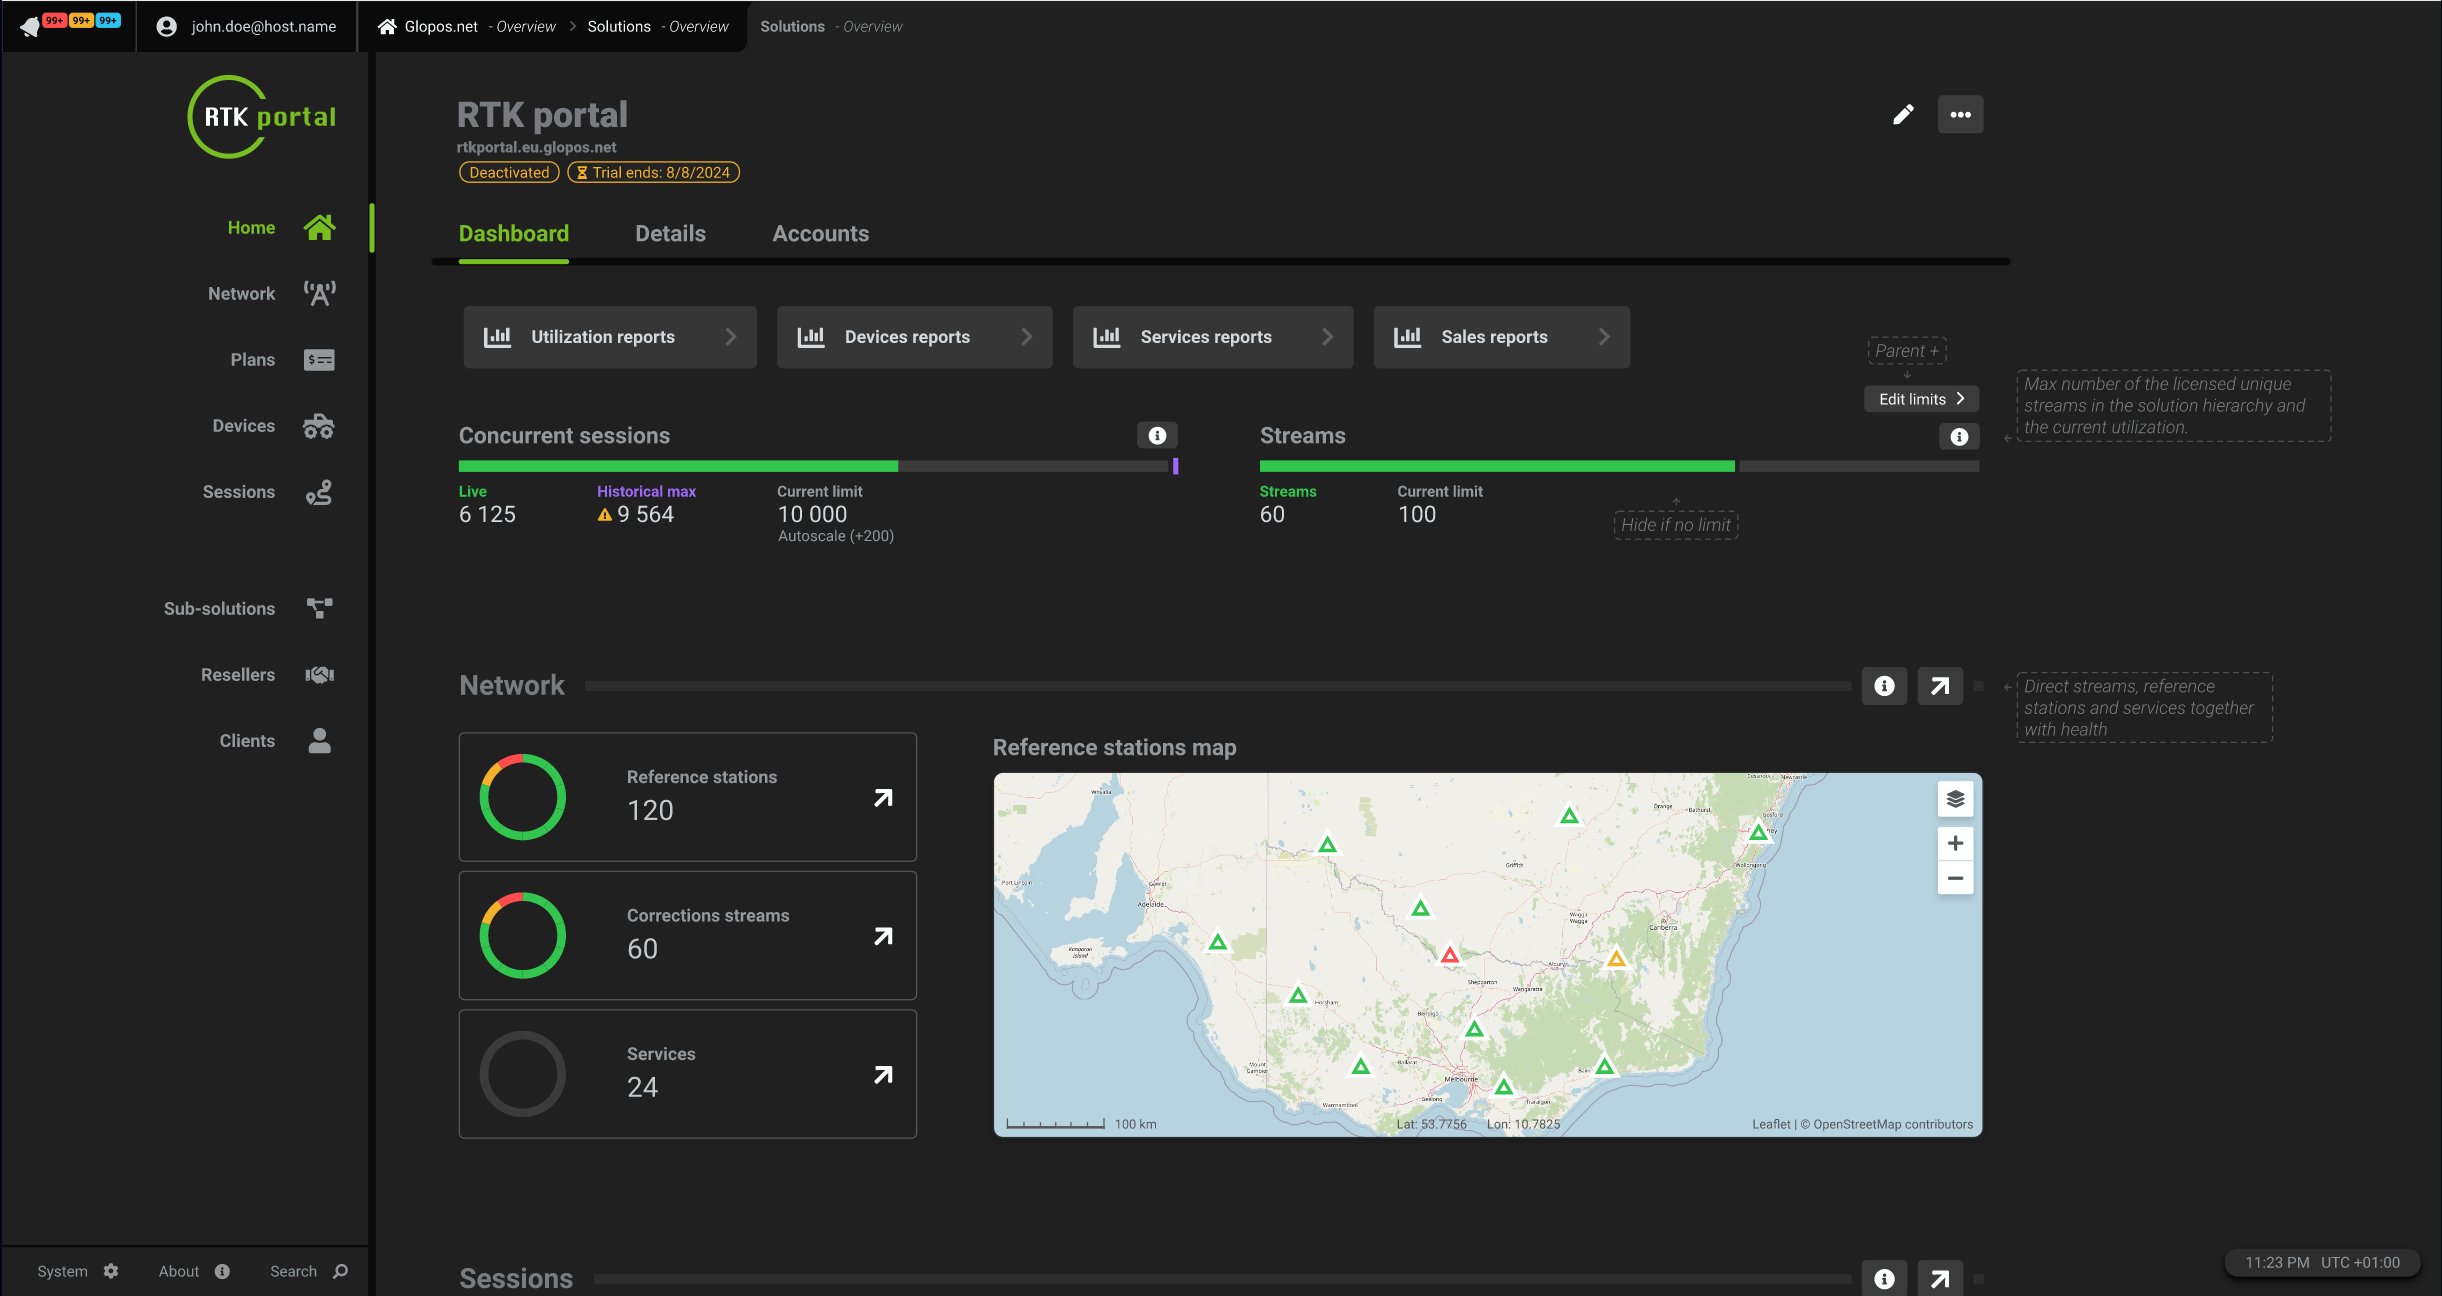The width and height of the screenshot is (2442, 1296).
Task: Open the Sessions sidebar icon
Action: click(318, 491)
